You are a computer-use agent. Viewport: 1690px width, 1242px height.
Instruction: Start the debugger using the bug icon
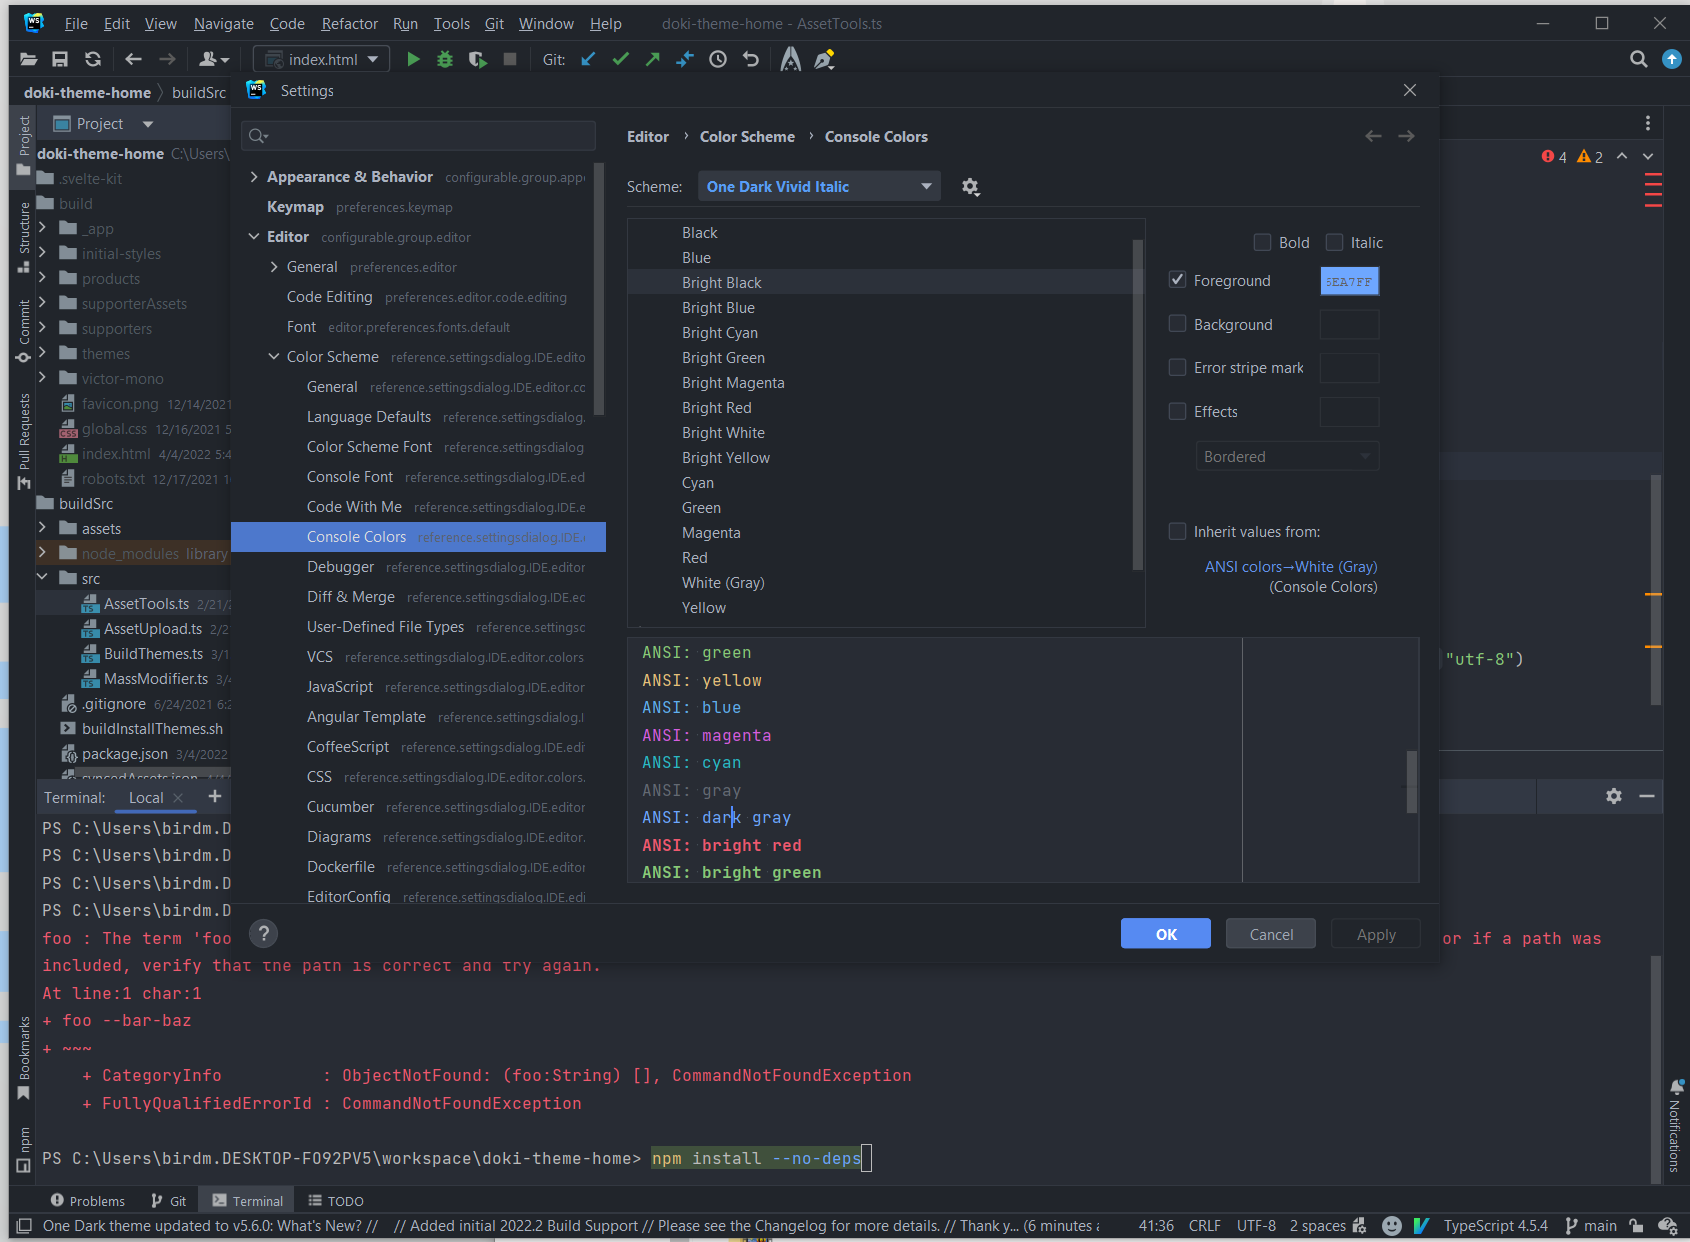click(445, 59)
